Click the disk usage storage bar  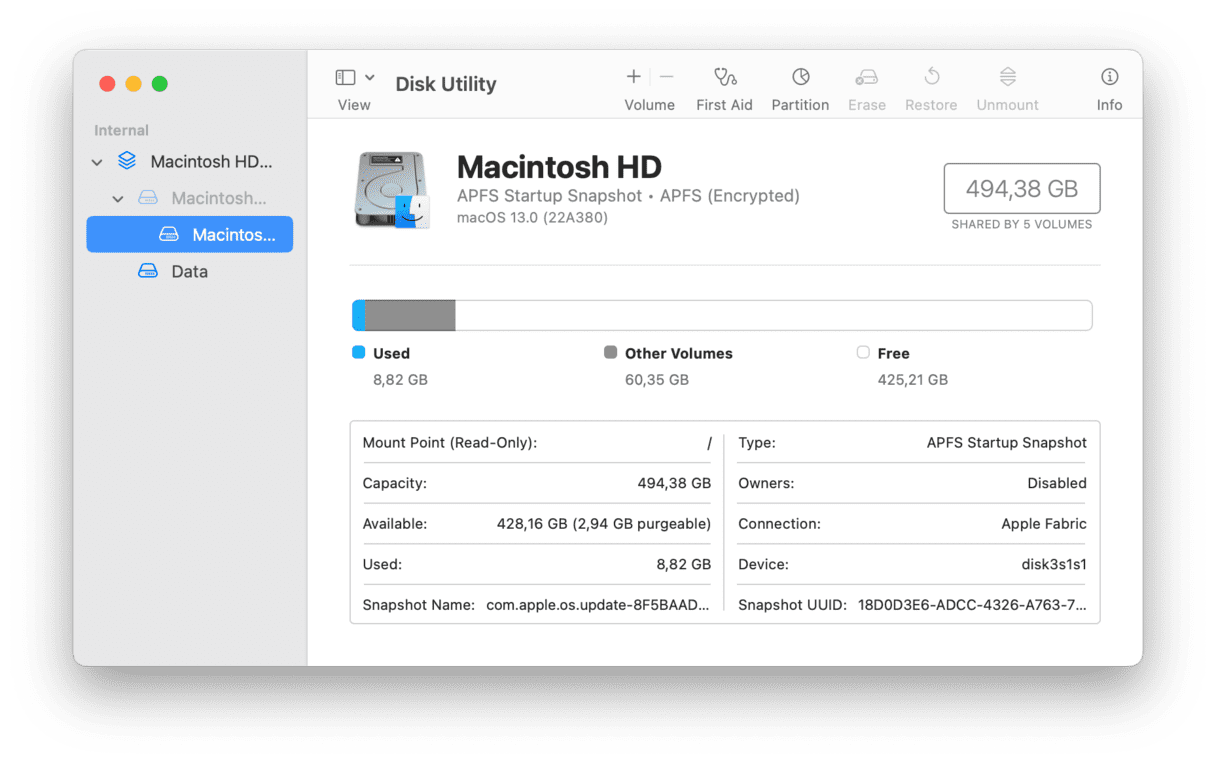721,316
